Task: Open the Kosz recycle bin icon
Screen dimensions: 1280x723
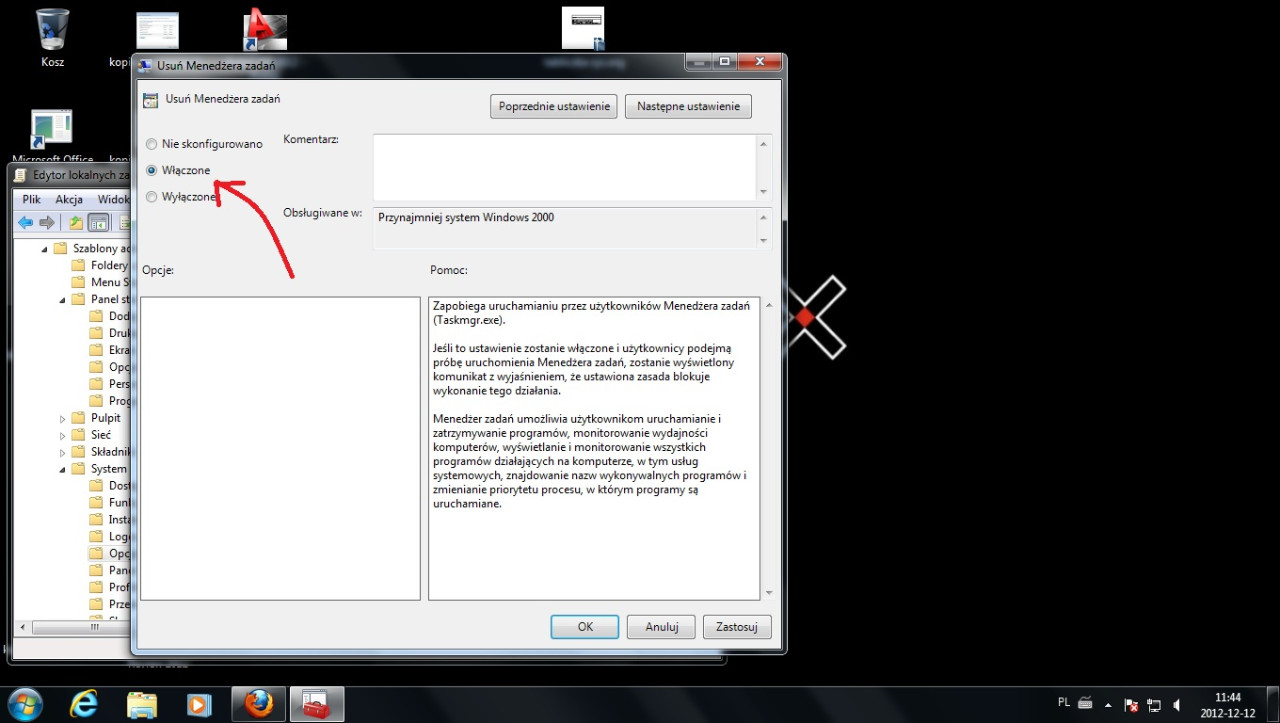Action: tap(52, 31)
